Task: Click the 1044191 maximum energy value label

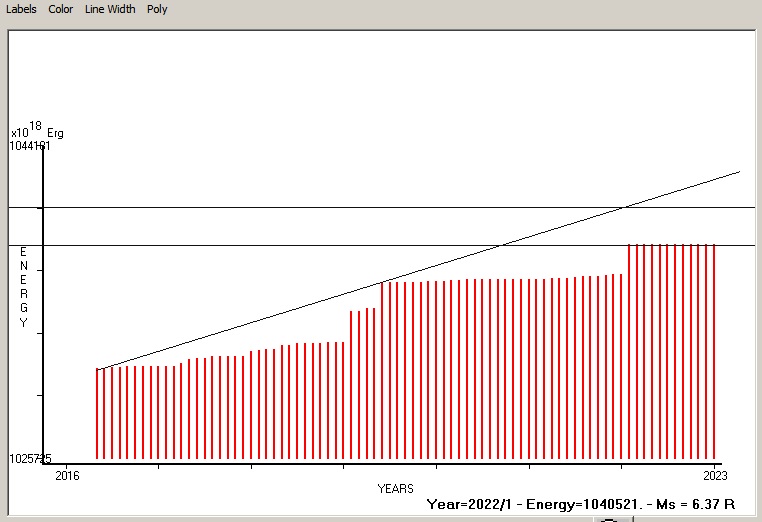Action: [30, 146]
